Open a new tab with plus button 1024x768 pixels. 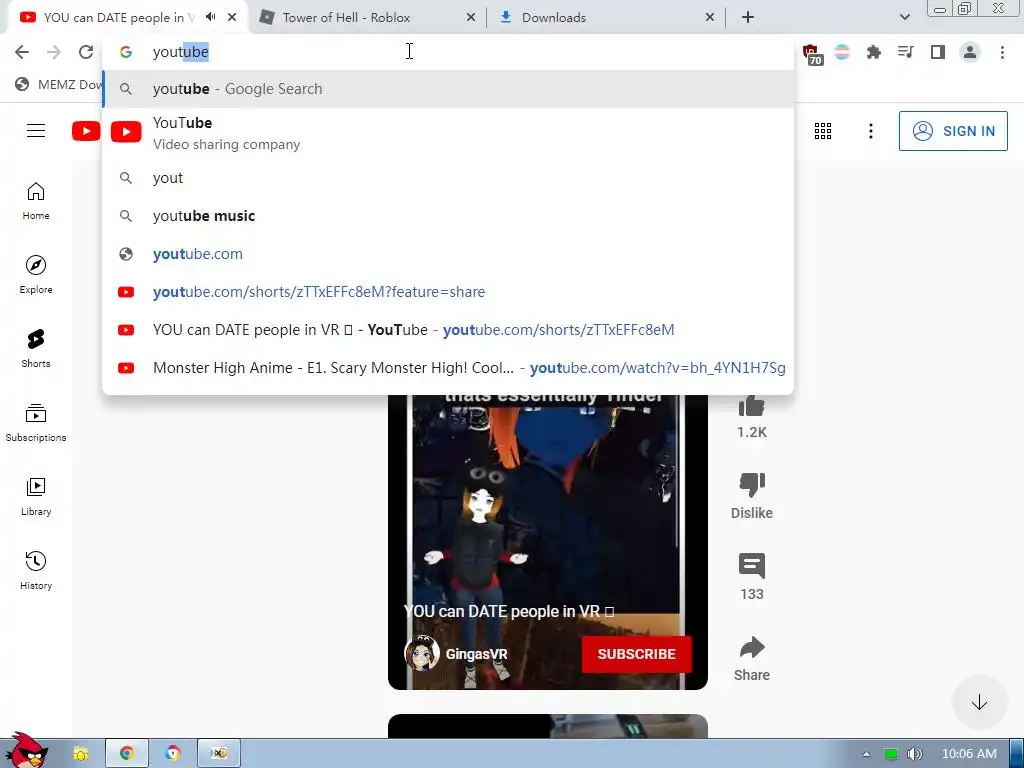pos(748,18)
